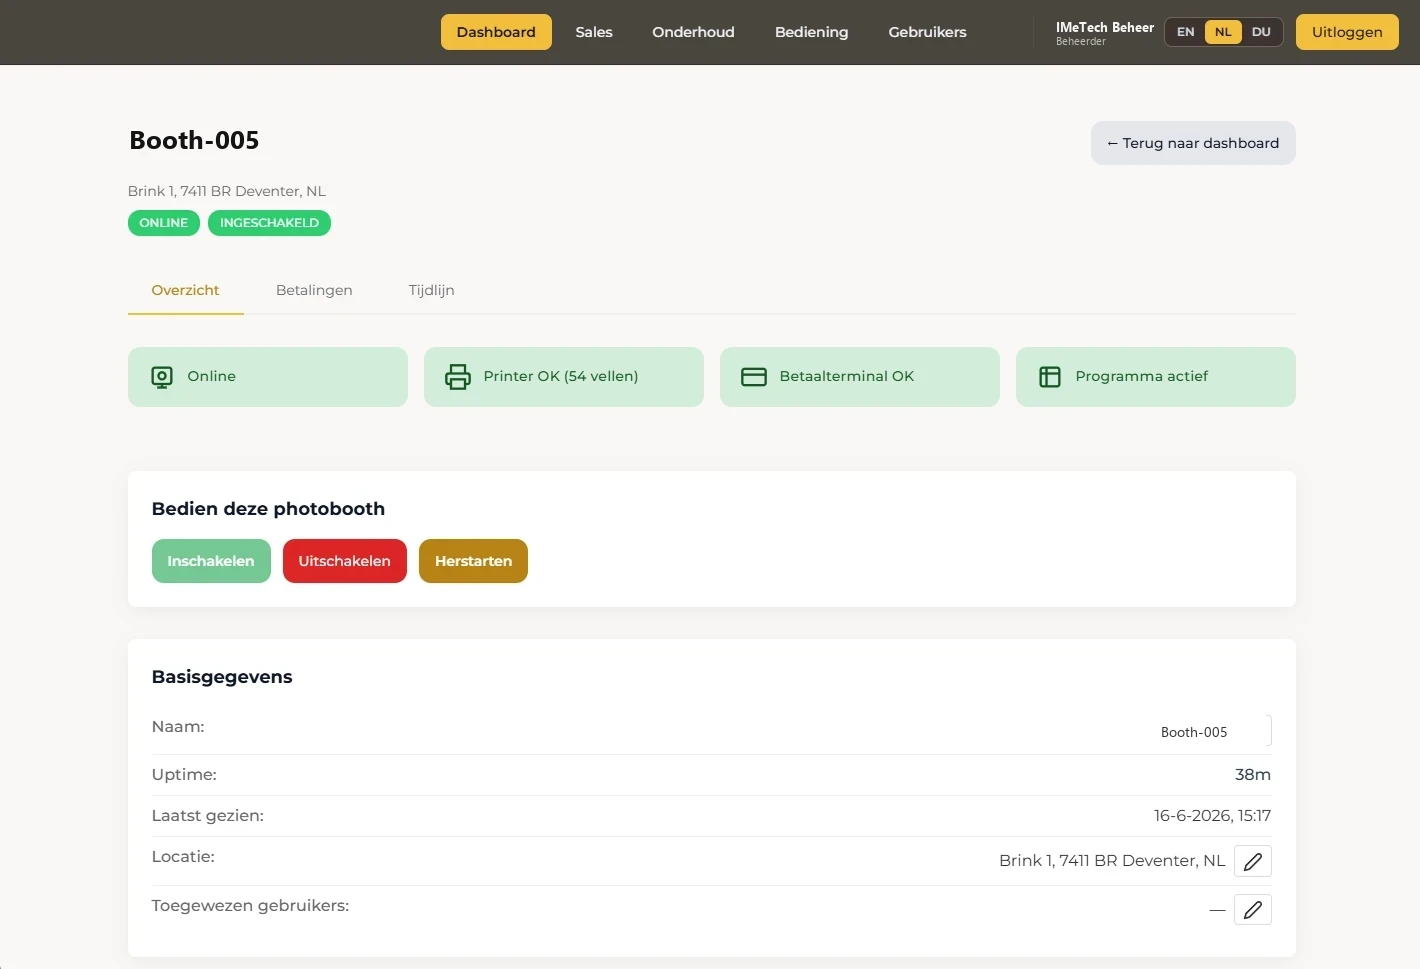Click the Printer OK (54 vellen) text
This screenshot has height=969, width=1420.
[x=561, y=377]
